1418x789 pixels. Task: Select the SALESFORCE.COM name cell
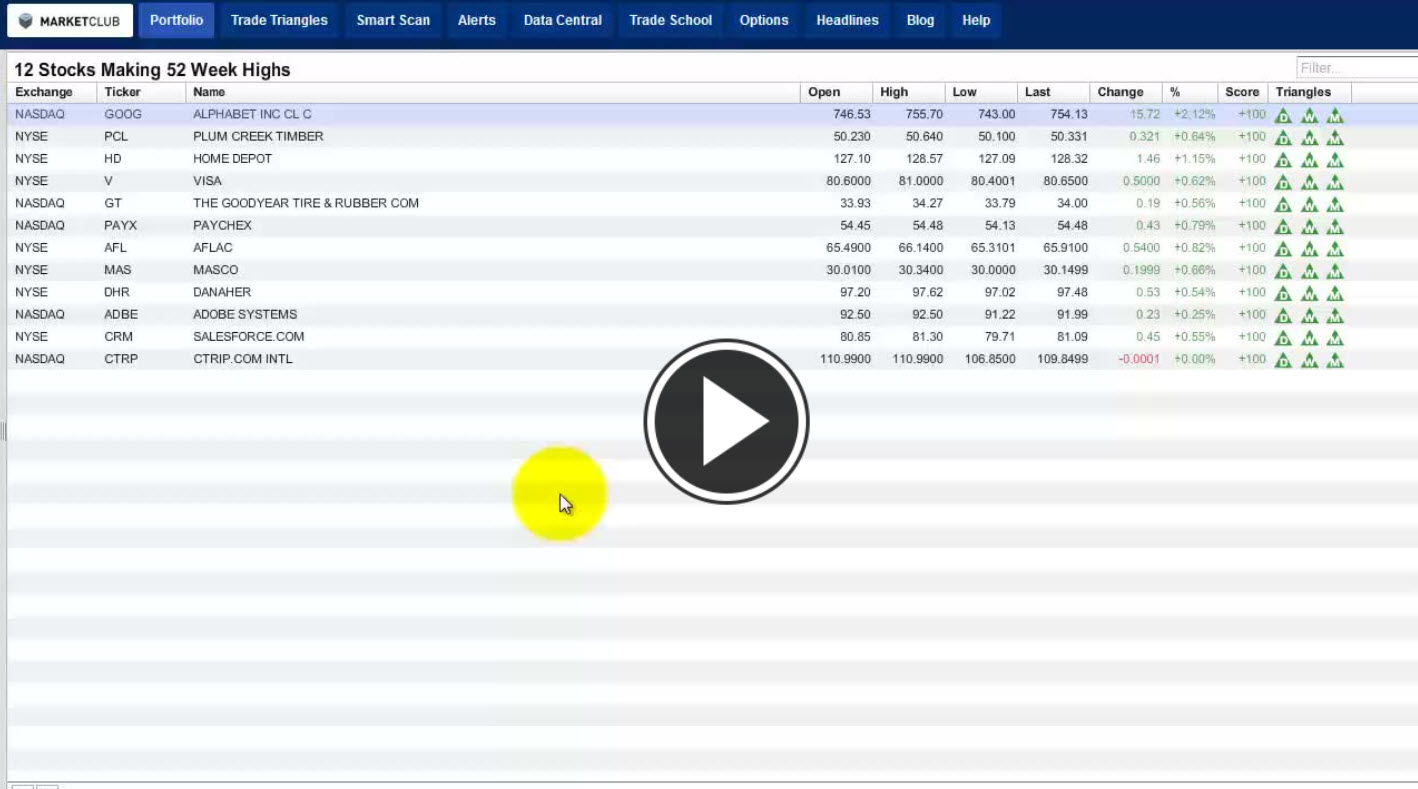pyautogui.click(x=248, y=336)
